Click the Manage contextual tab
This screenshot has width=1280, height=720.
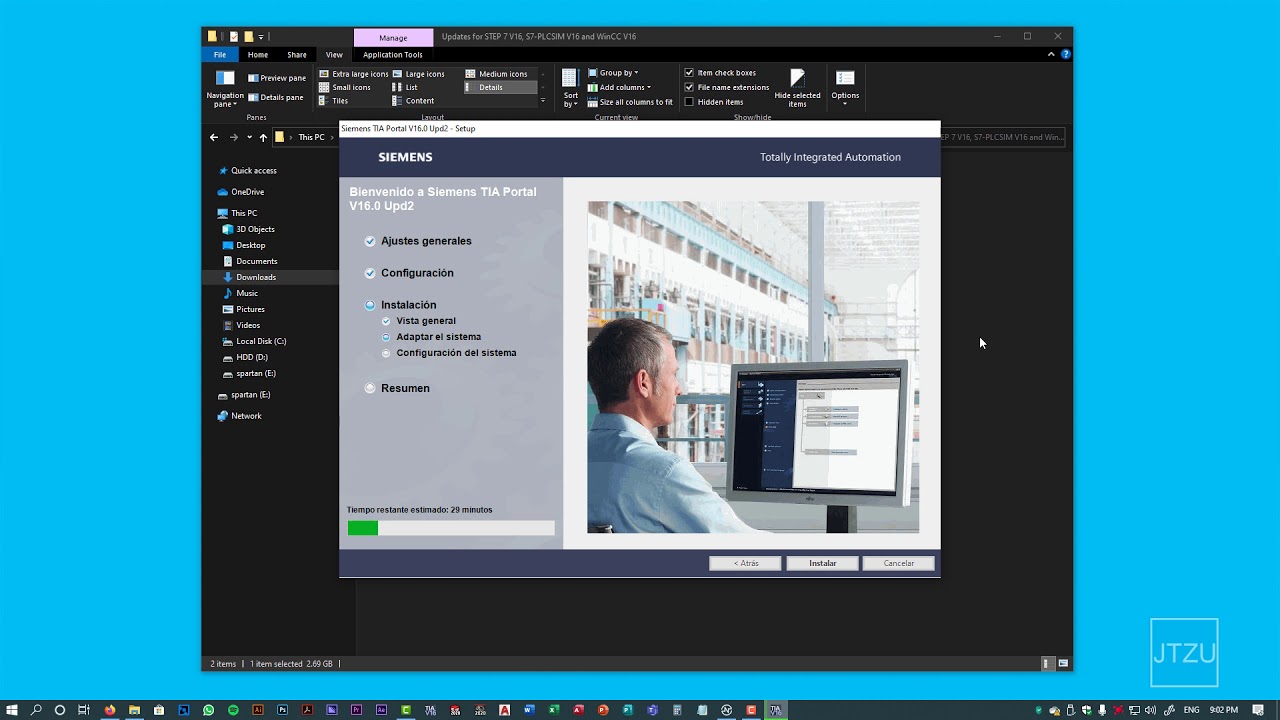[393, 38]
